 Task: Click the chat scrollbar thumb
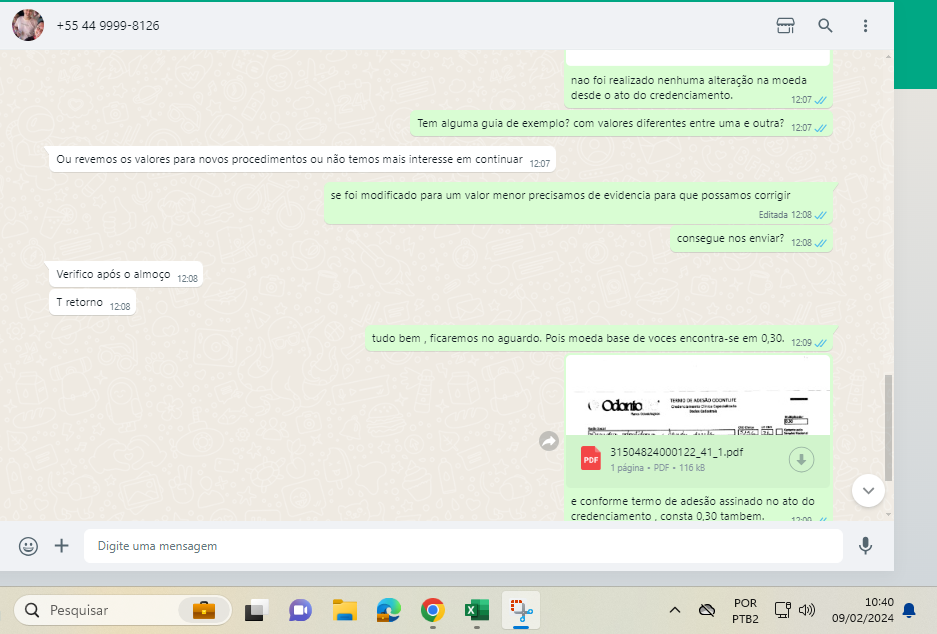[x=888, y=428]
